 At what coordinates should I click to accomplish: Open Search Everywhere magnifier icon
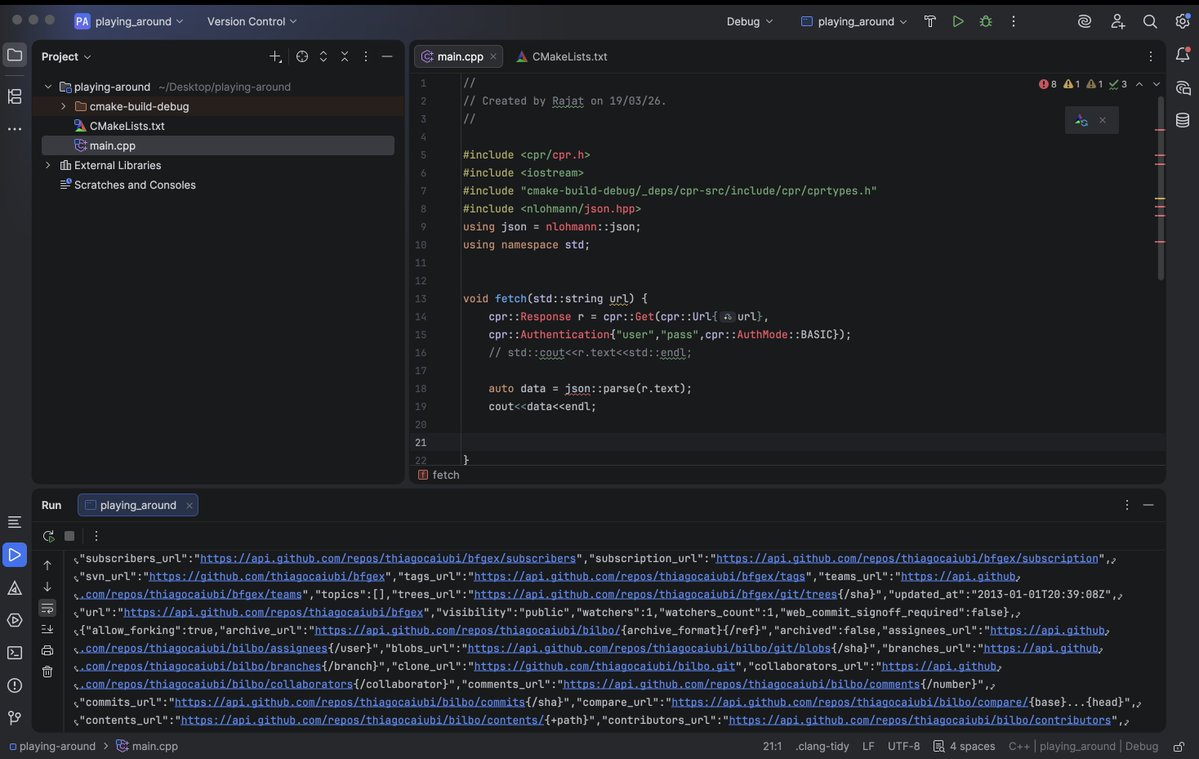pyautogui.click(x=1150, y=21)
